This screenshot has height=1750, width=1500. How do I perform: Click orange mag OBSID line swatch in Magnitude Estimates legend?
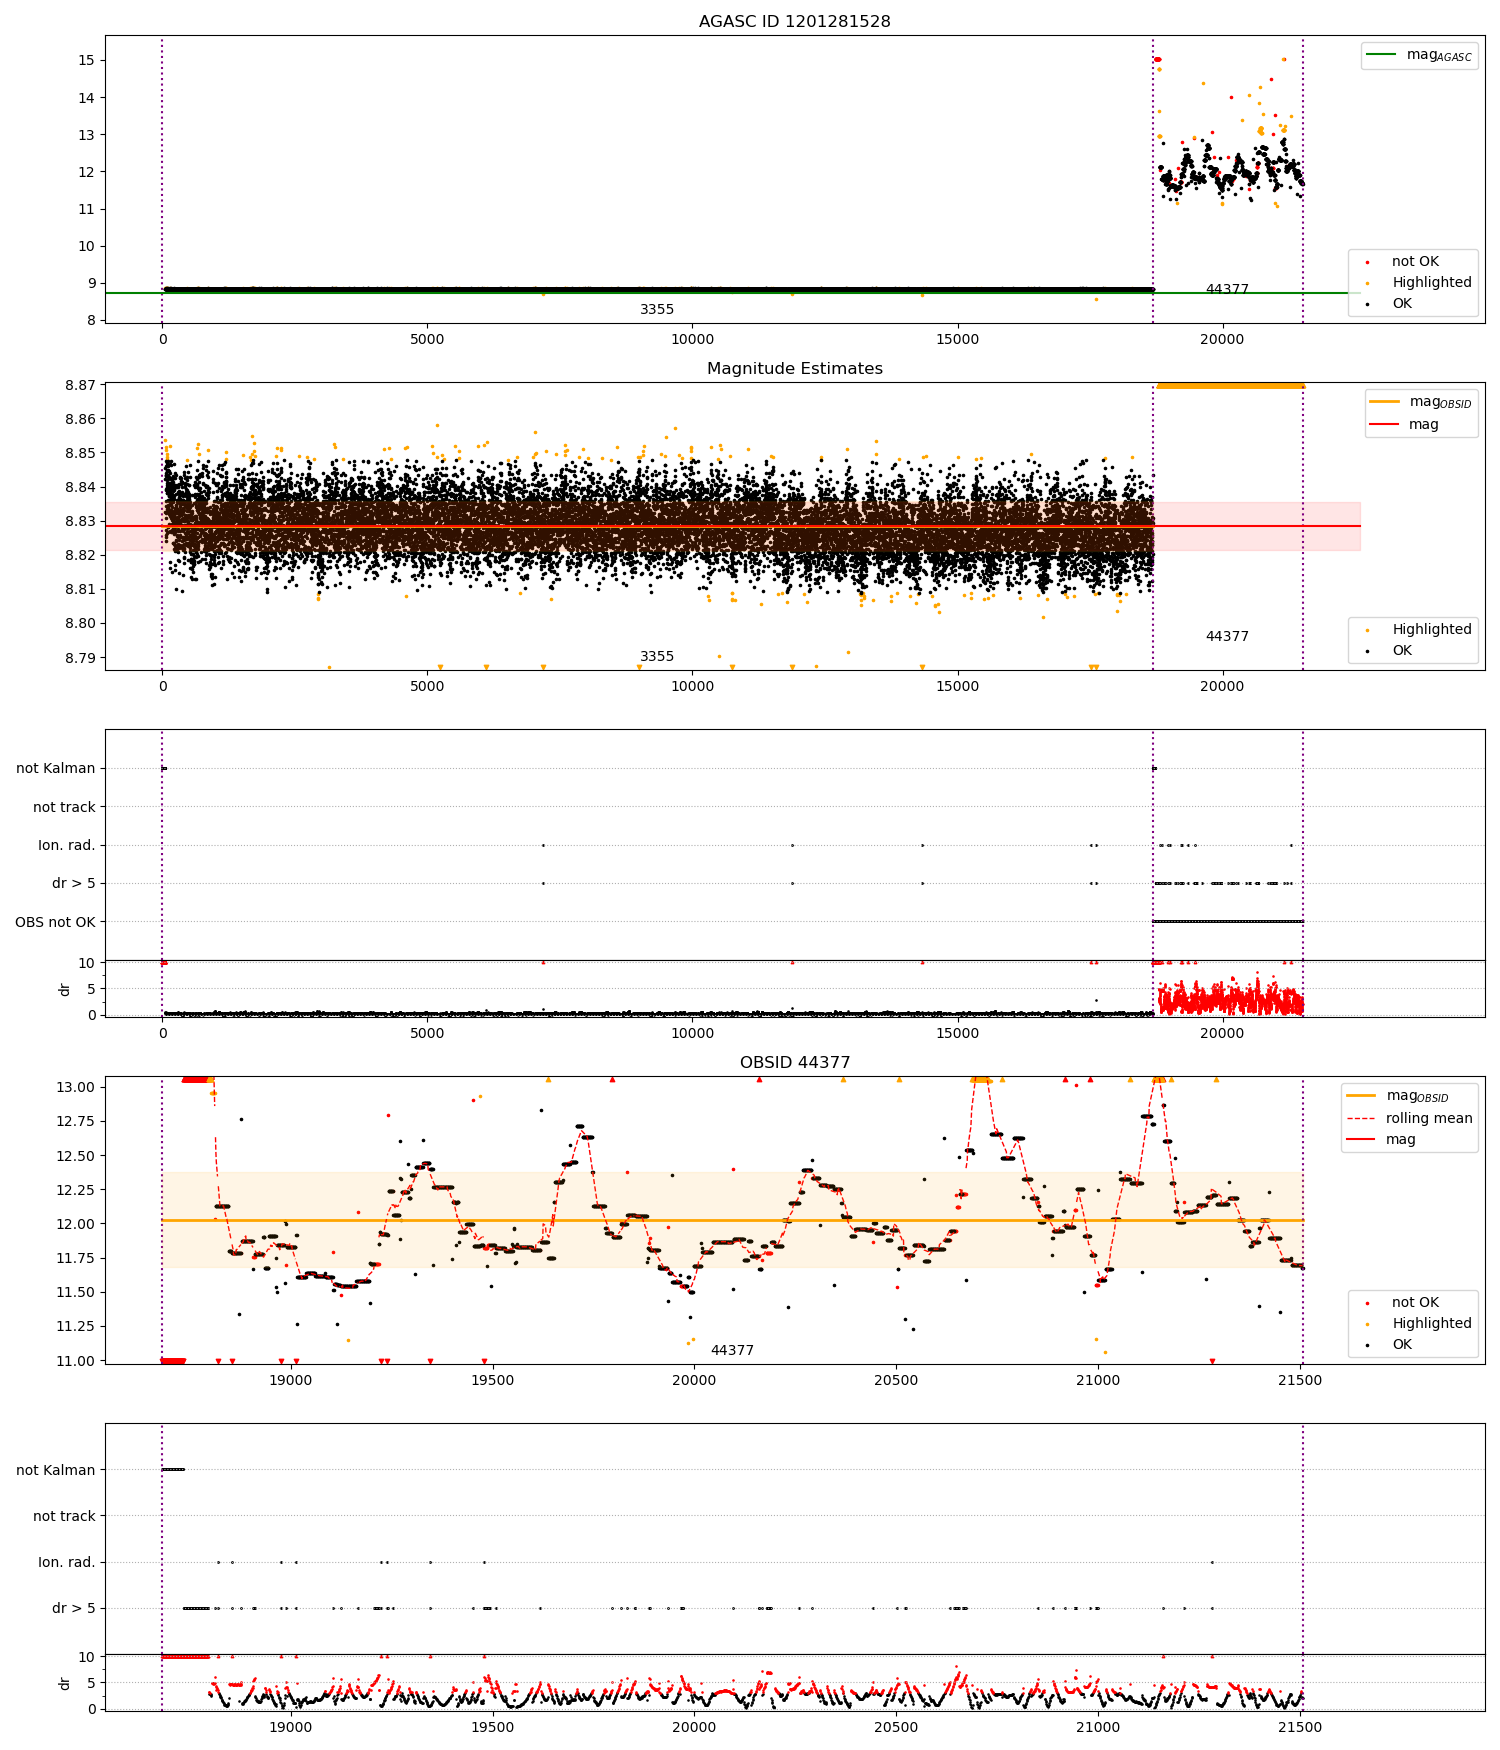(x=1384, y=402)
